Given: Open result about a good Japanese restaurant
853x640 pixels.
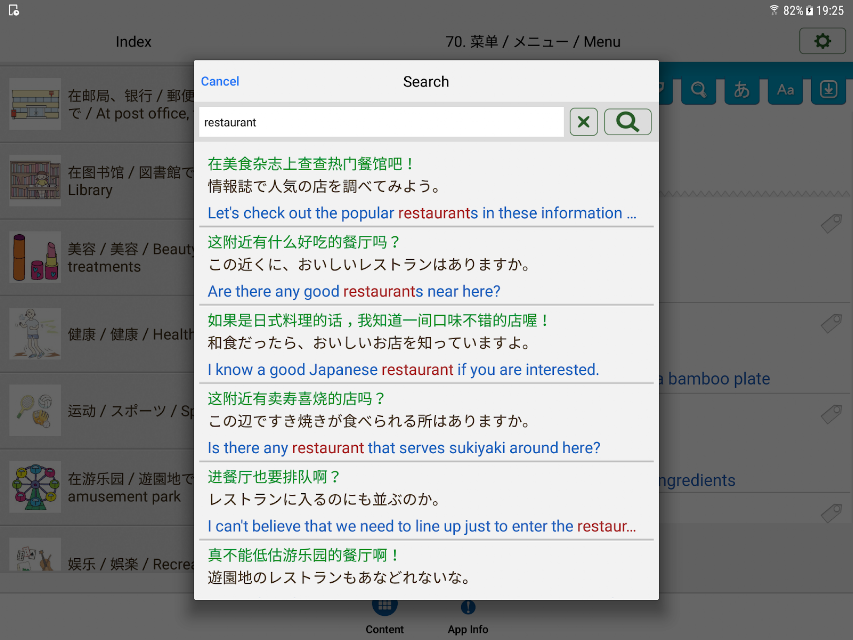Looking at the screenshot, I should pos(424,344).
